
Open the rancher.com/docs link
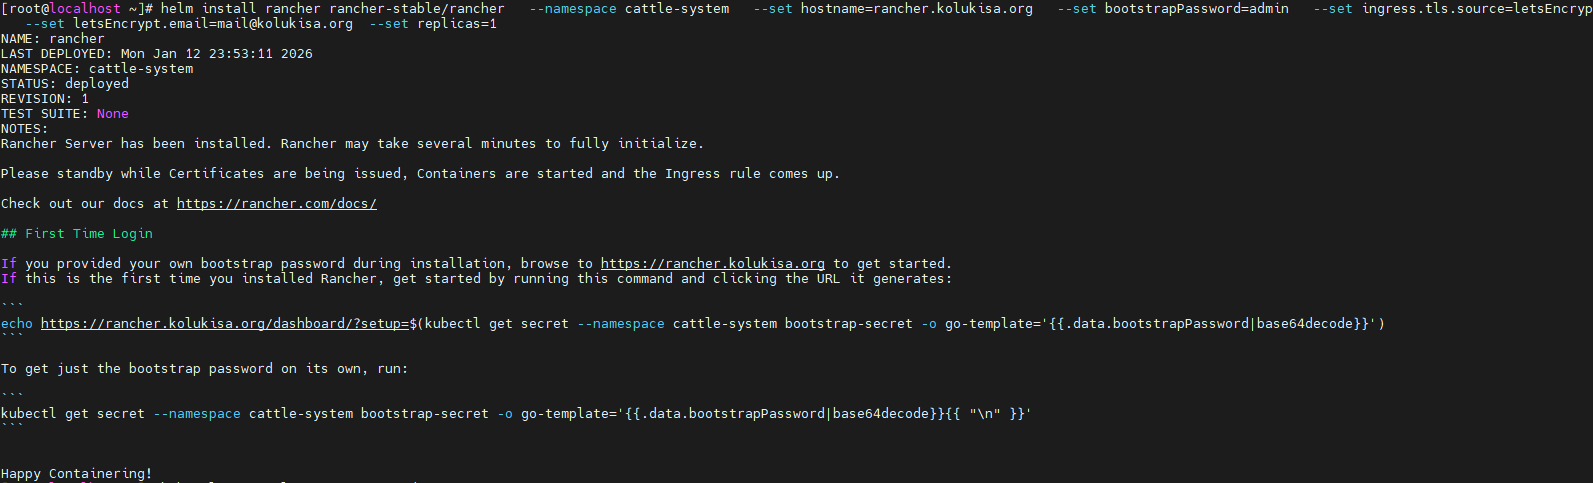pyautogui.click(x=276, y=204)
